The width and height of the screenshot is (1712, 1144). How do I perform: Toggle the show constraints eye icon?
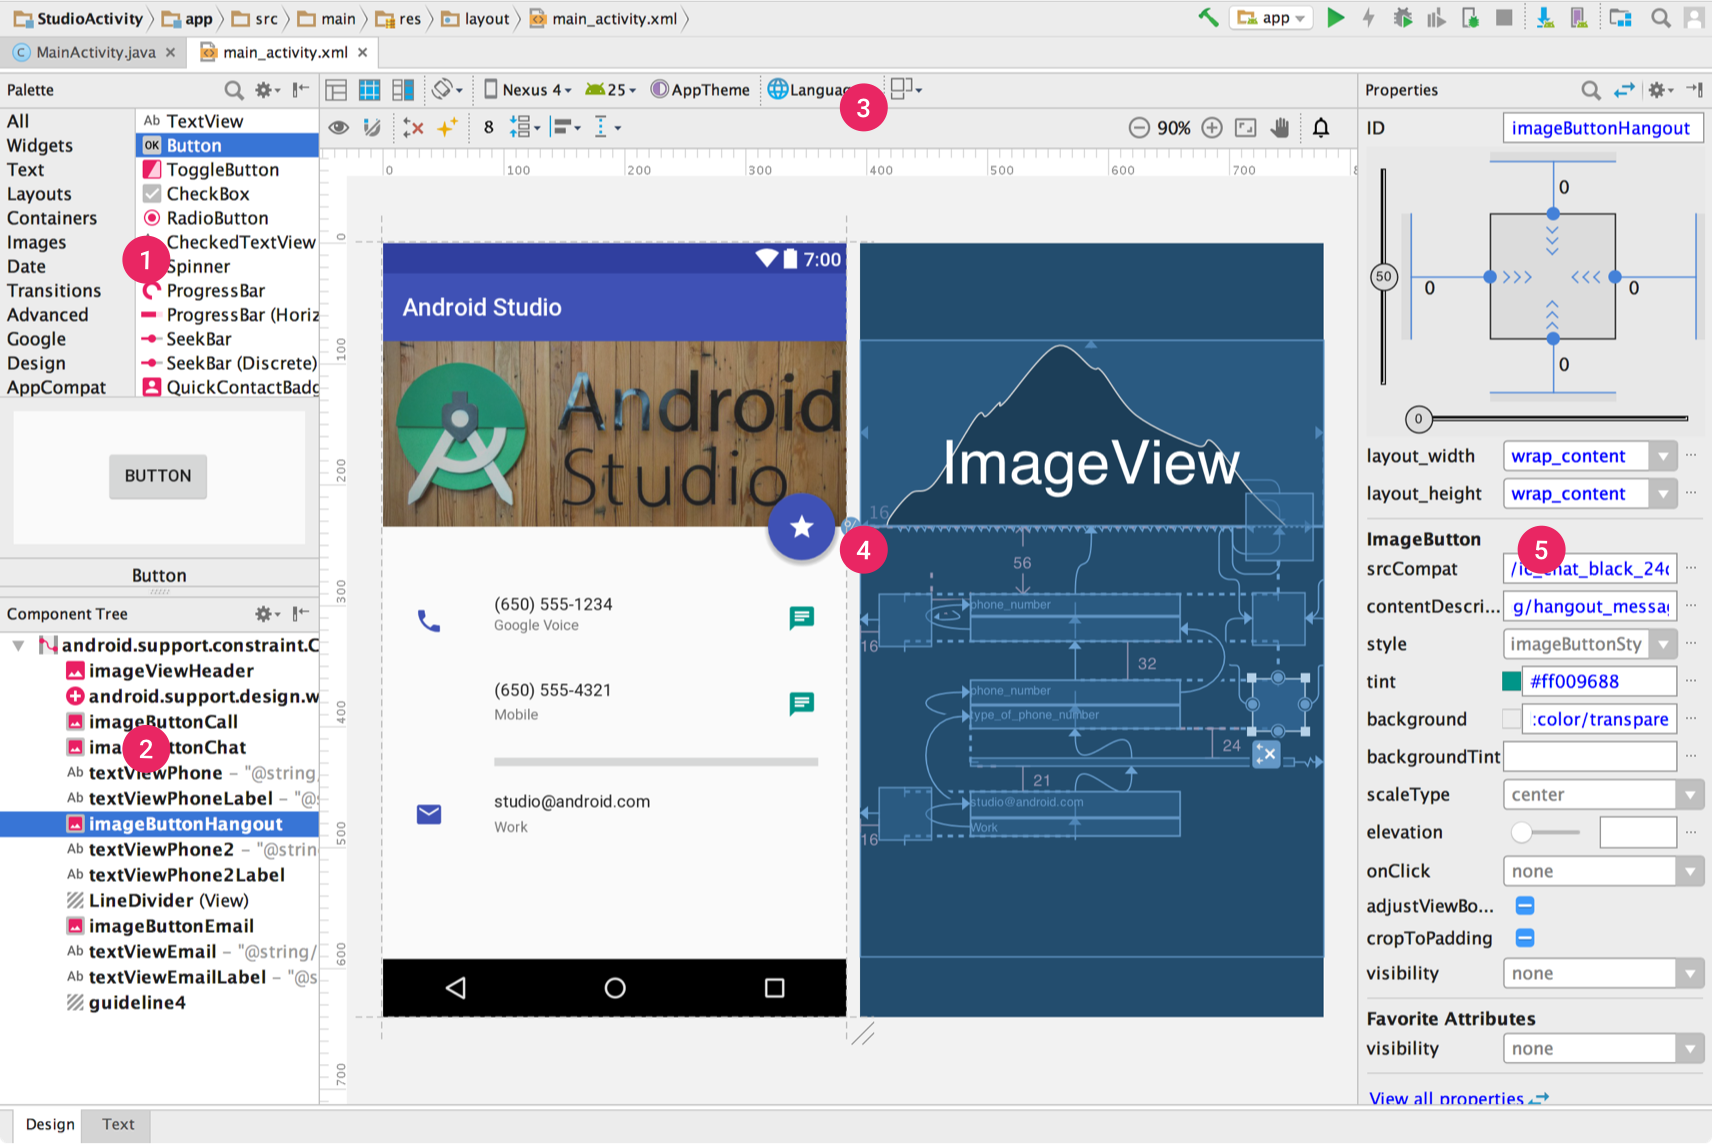click(339, 127)
